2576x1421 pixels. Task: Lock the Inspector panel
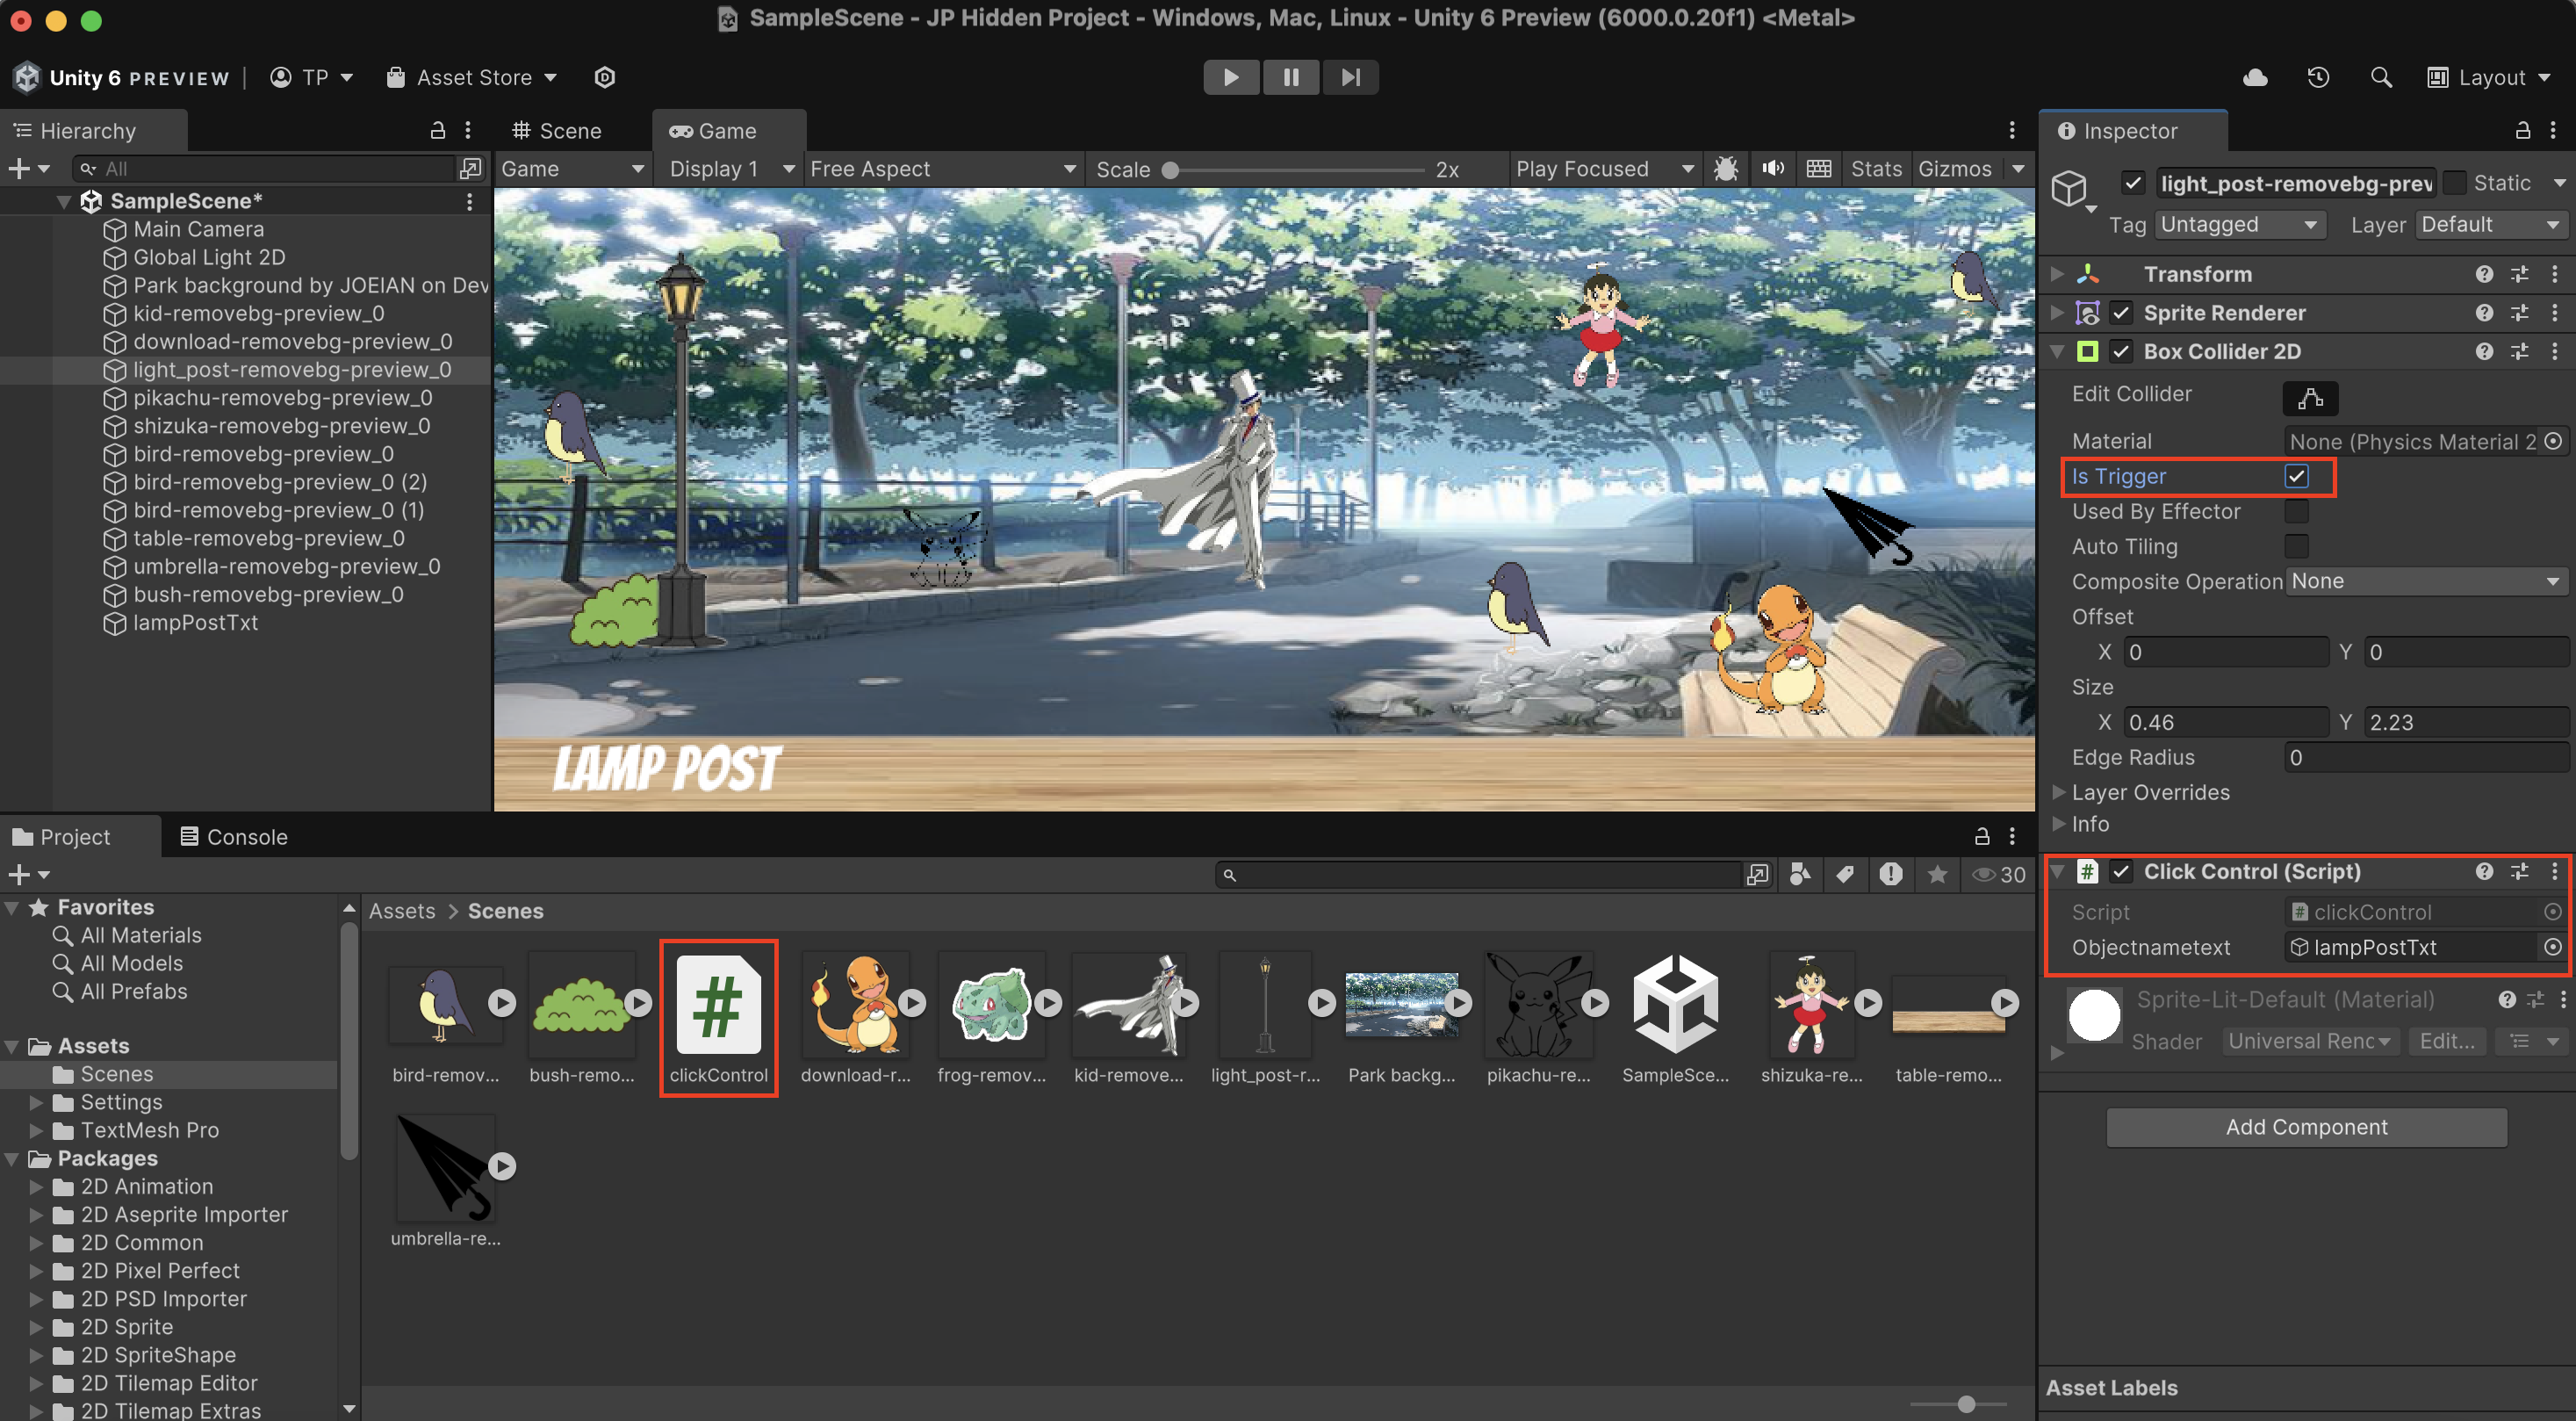[2522, 130]
